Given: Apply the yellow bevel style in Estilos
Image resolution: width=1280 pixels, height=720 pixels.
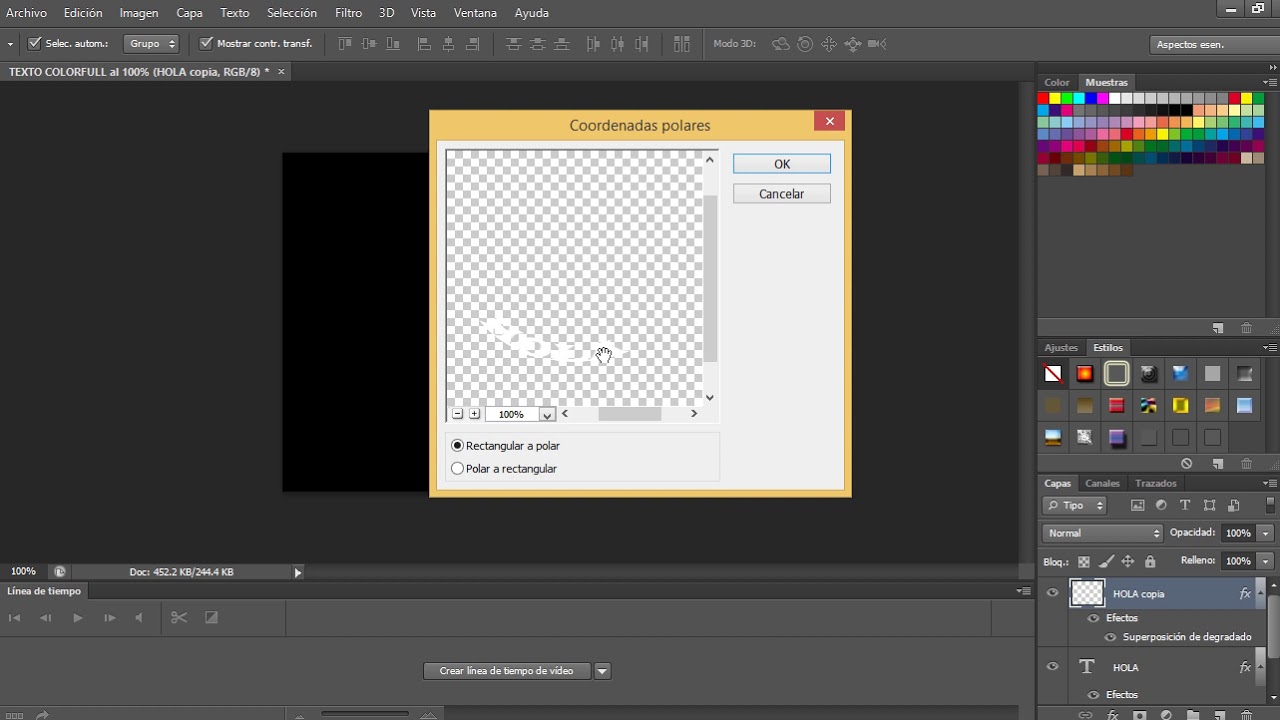Looking at the screenshot, I should click(x=1180, y=405).
